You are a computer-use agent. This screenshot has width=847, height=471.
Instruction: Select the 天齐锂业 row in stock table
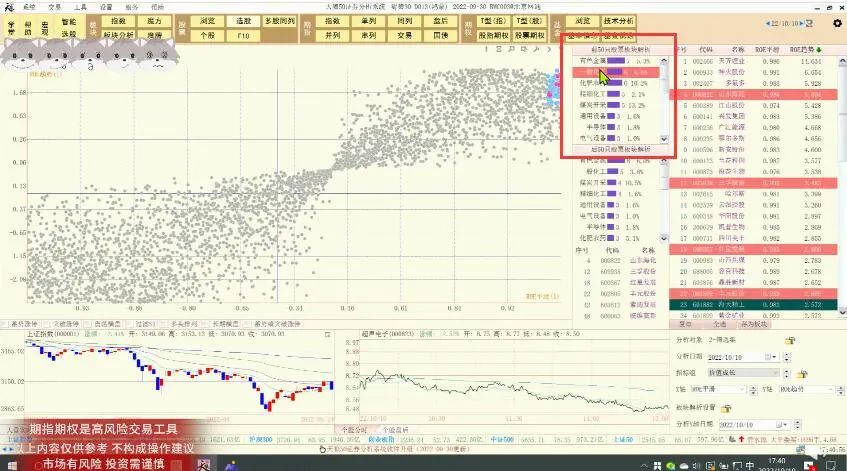tap(754, 62)
